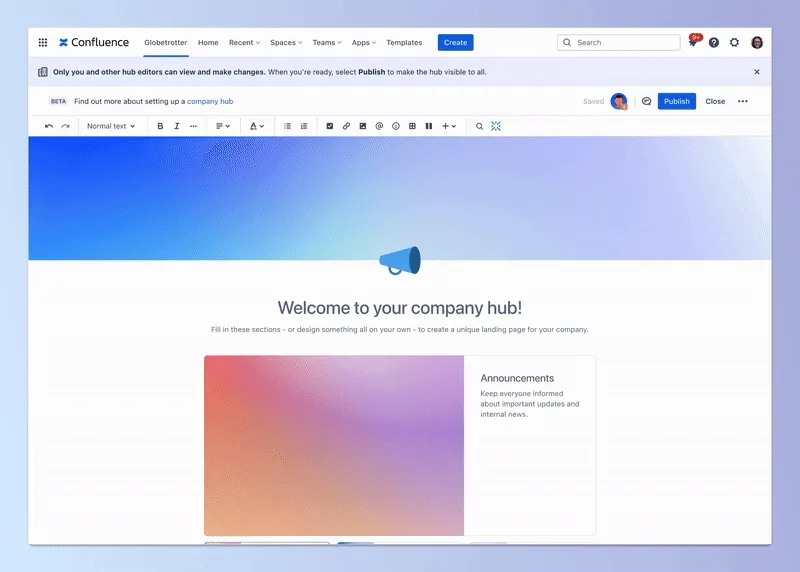Click the Saved status label
The height and width of the screenshot is (572, 800).
click(x=593, y=101)
